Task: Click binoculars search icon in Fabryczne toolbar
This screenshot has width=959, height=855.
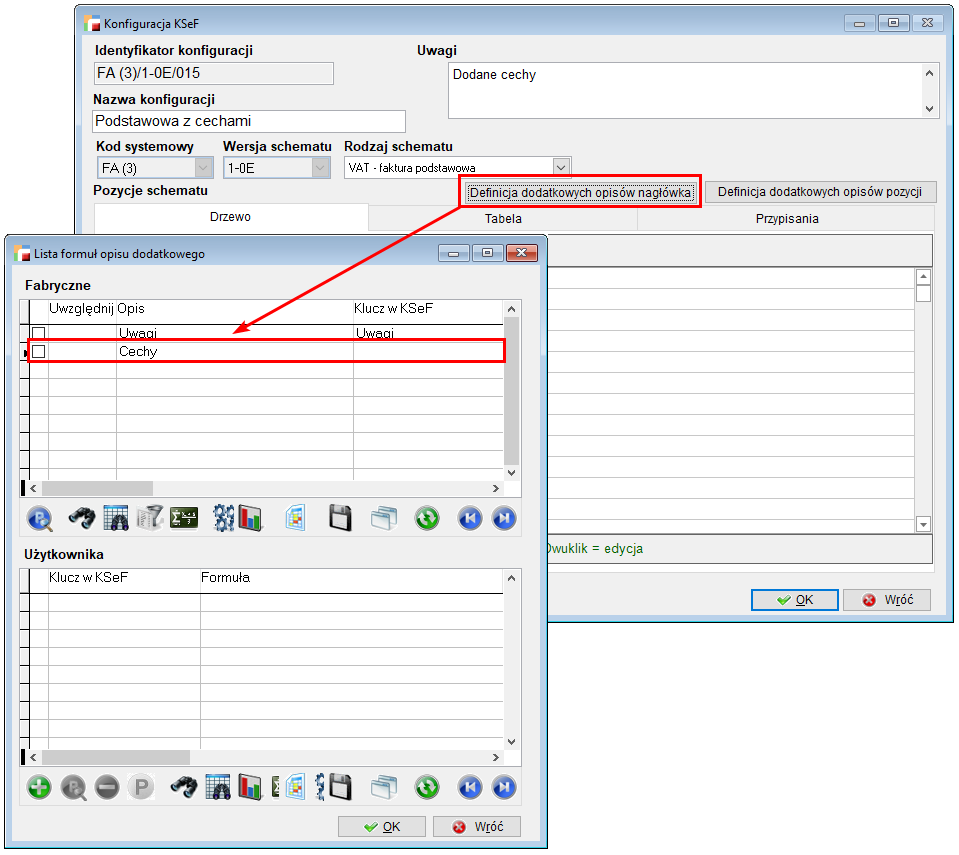Action: 81,517
